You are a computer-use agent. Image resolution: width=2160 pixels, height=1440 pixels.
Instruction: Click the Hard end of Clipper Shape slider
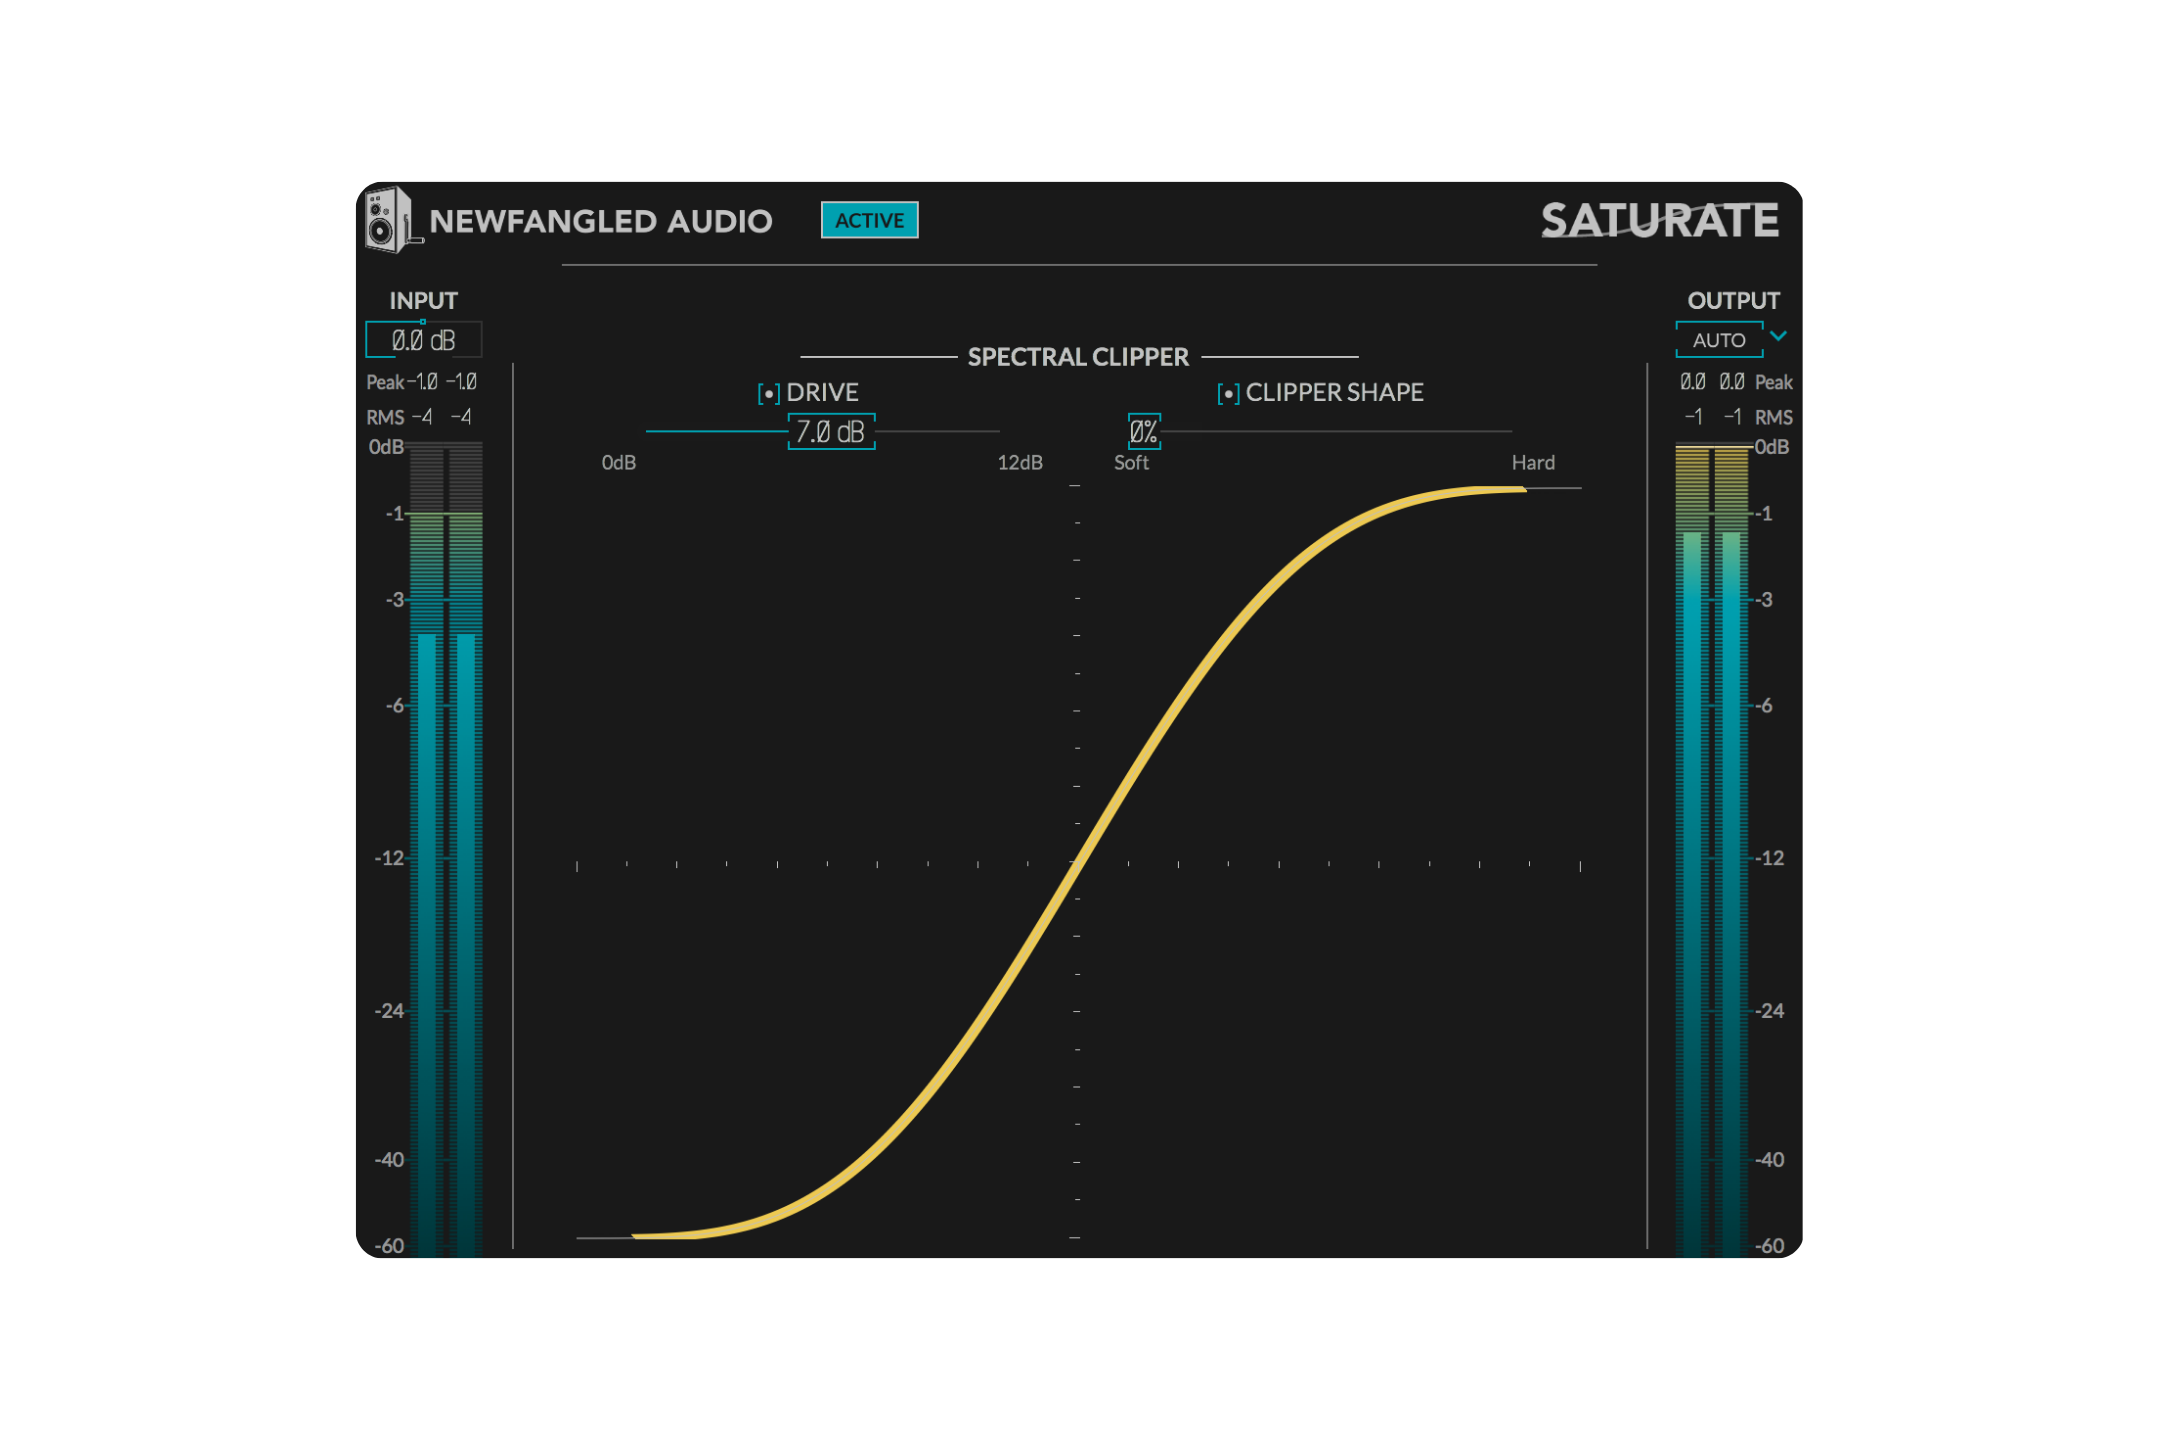pos(1533,462)
